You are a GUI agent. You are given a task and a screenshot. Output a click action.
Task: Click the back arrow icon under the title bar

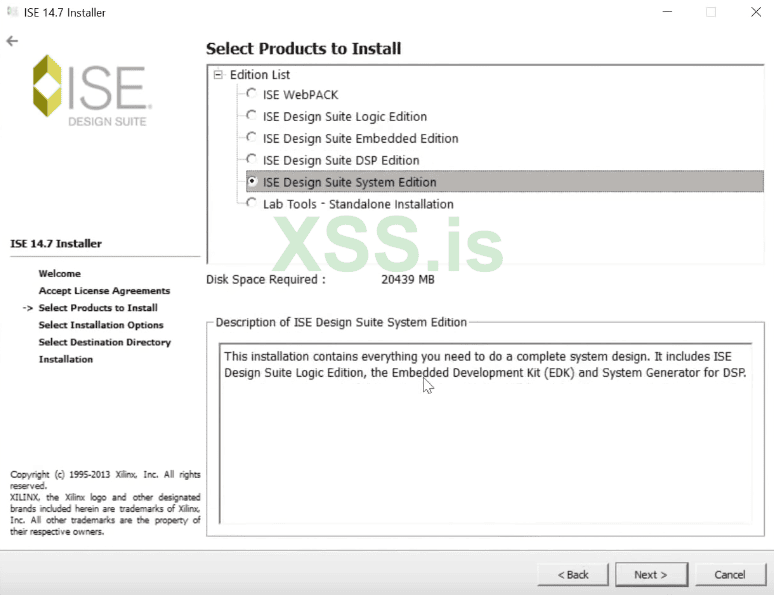12,41
